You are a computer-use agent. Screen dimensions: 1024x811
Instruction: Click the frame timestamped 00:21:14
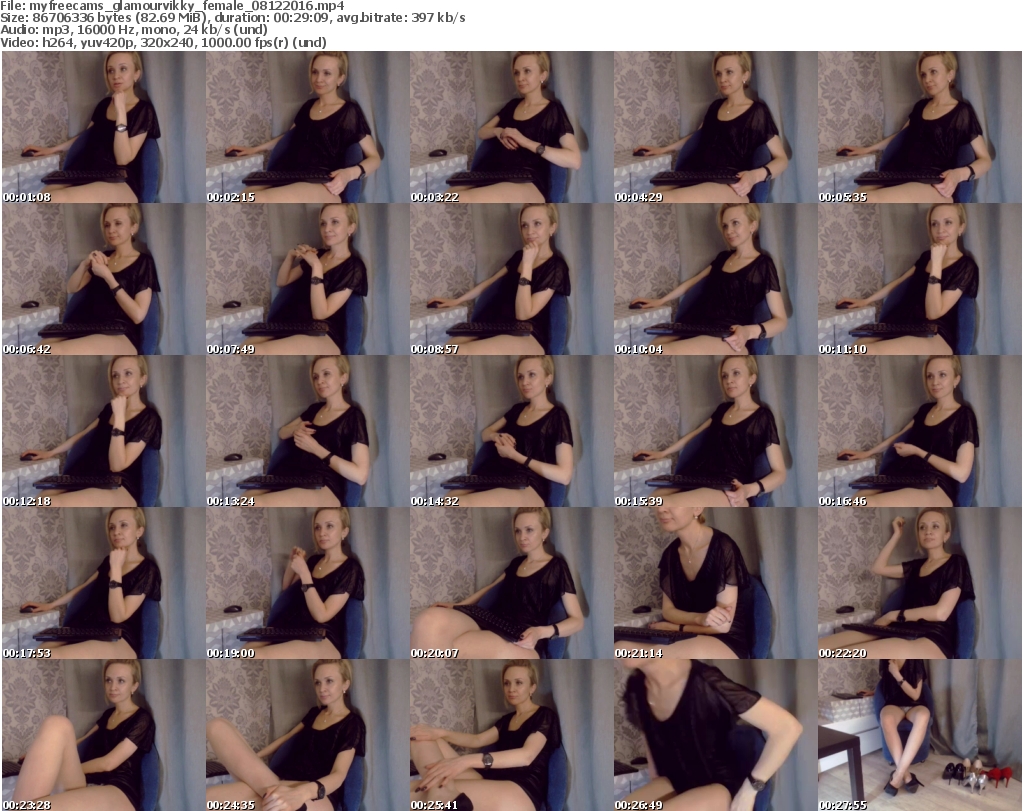[x=715, y=583]
